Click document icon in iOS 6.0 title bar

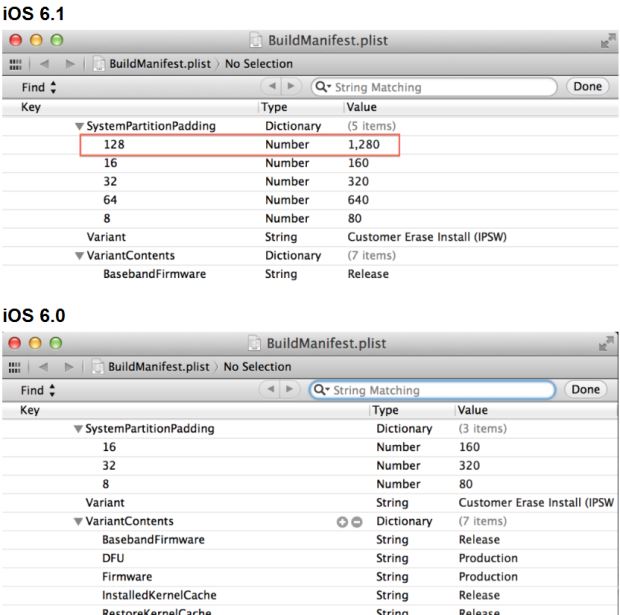point(255,343)
